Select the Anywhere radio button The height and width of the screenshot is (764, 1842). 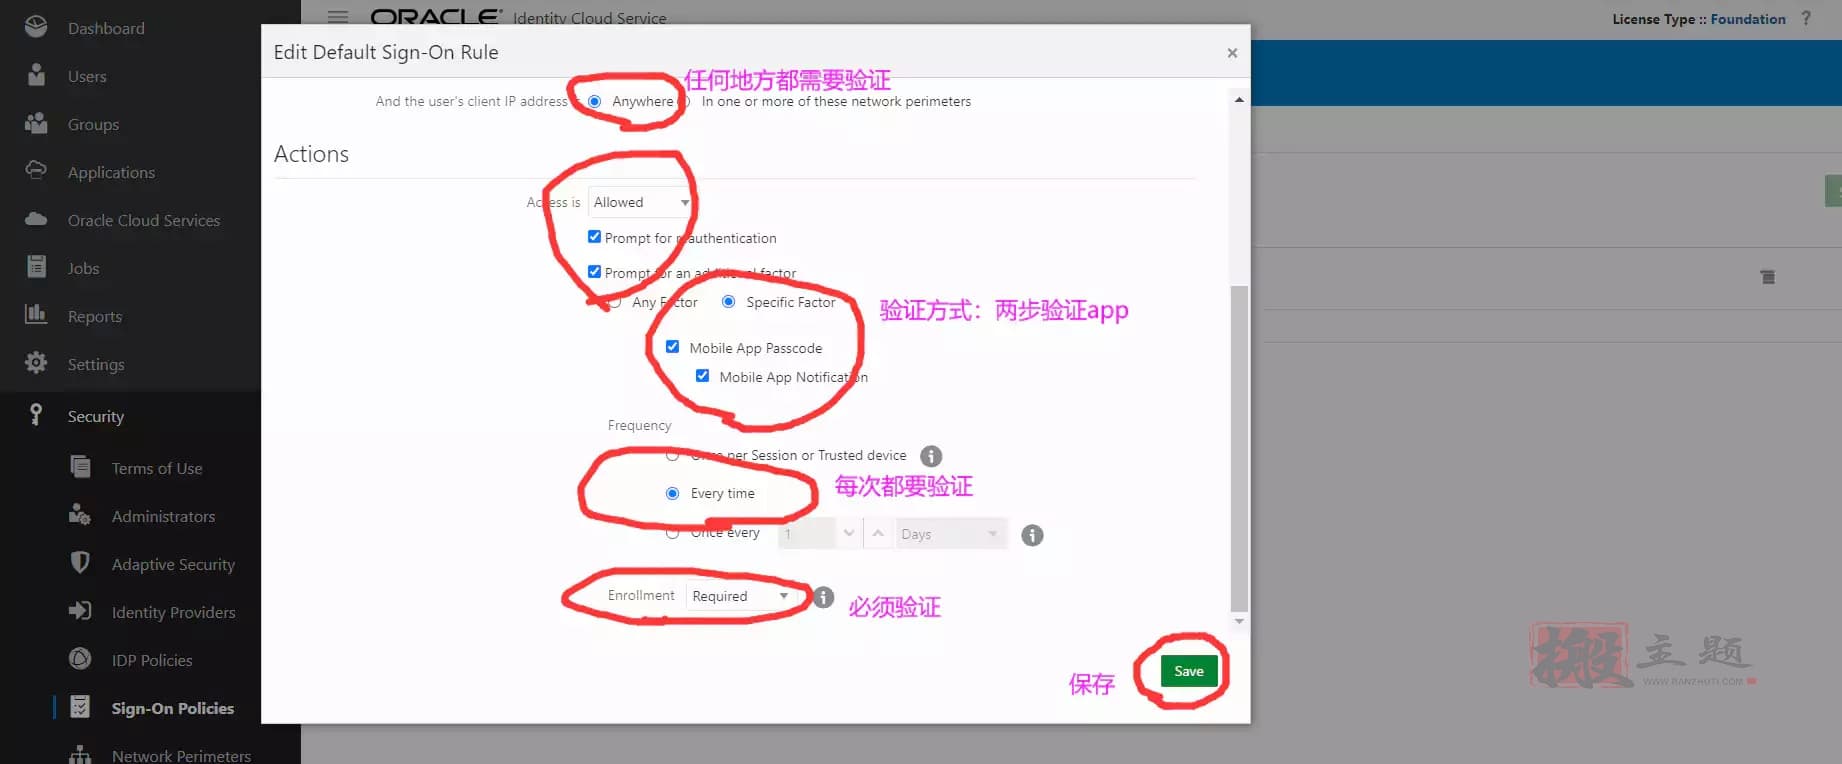[x=594, y=101]
